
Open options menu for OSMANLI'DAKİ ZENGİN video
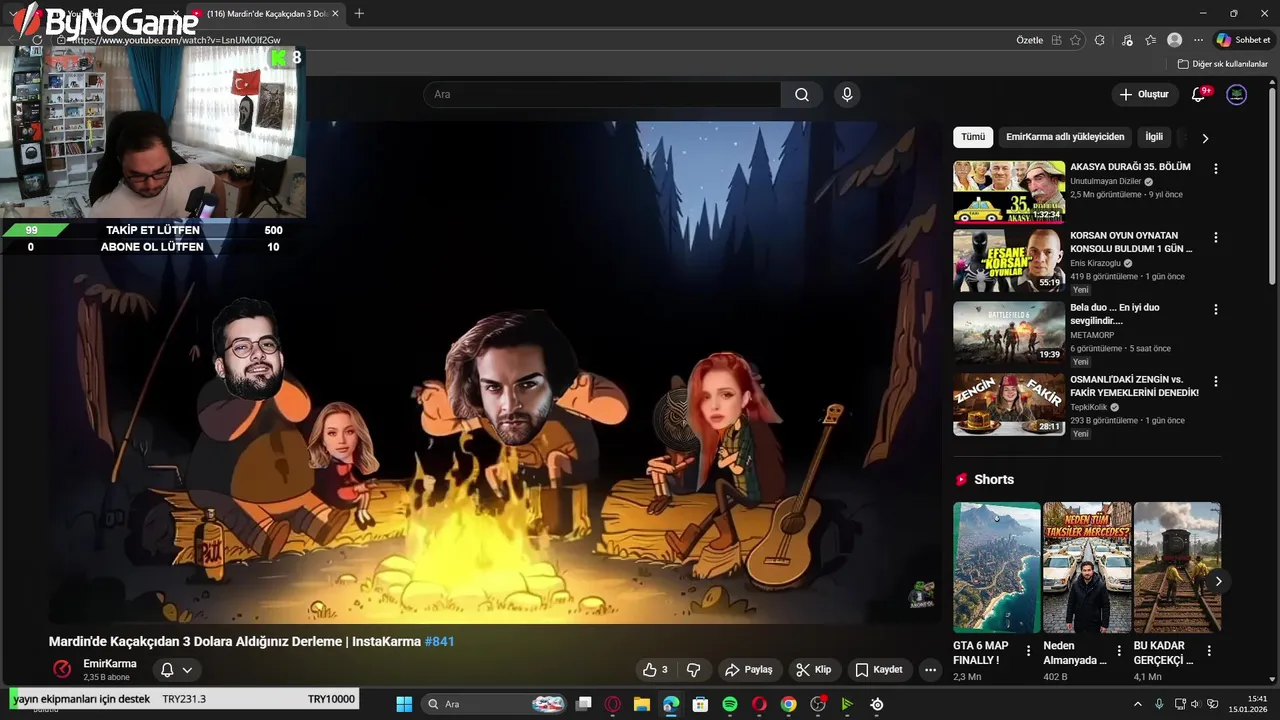(x=1216, y=382)
